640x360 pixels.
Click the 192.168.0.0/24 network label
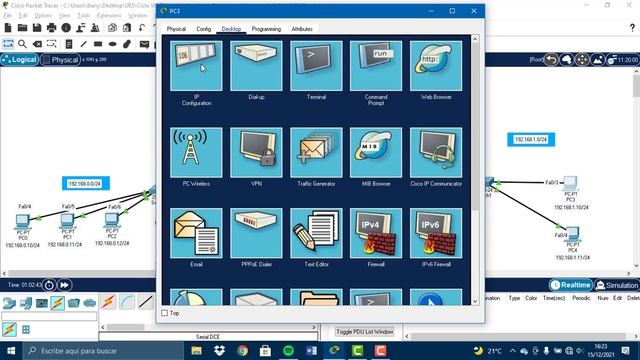(85, 184)
